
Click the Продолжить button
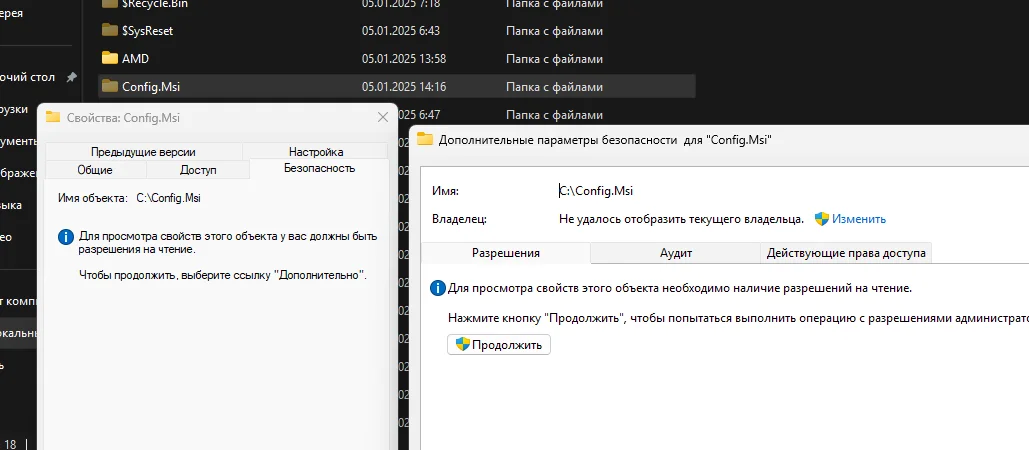pos(499,344)
